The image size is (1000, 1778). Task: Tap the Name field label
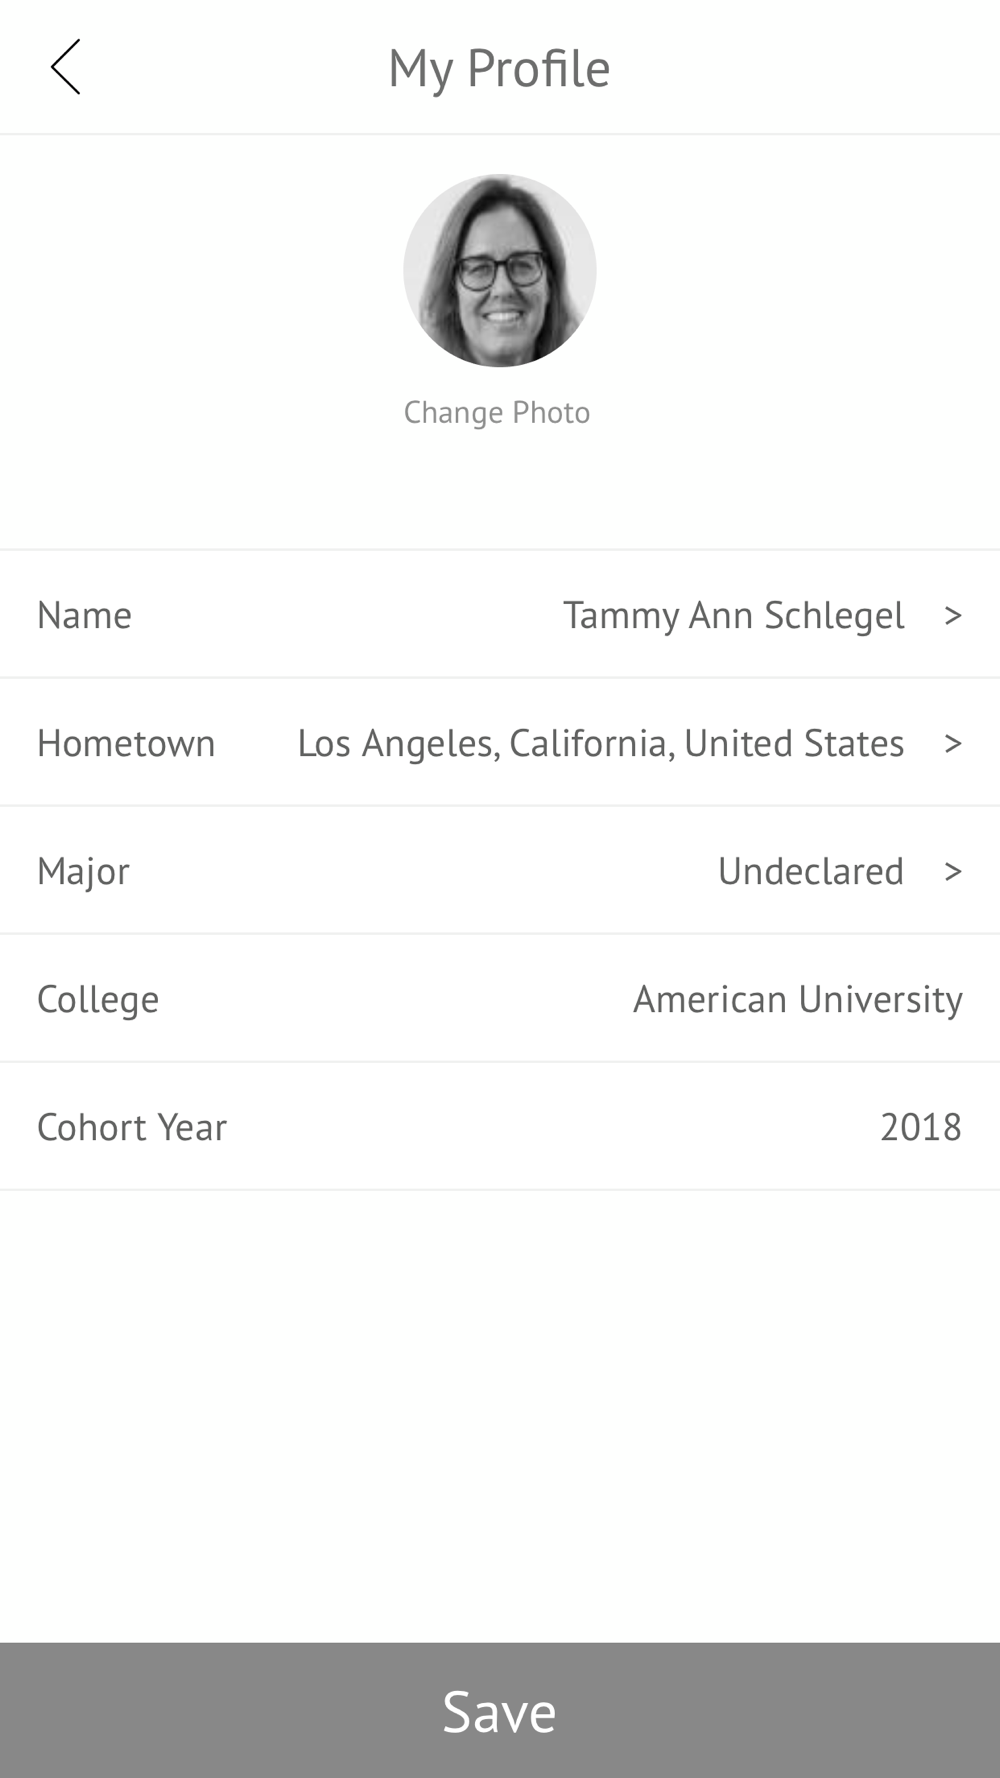click(84, 615)
